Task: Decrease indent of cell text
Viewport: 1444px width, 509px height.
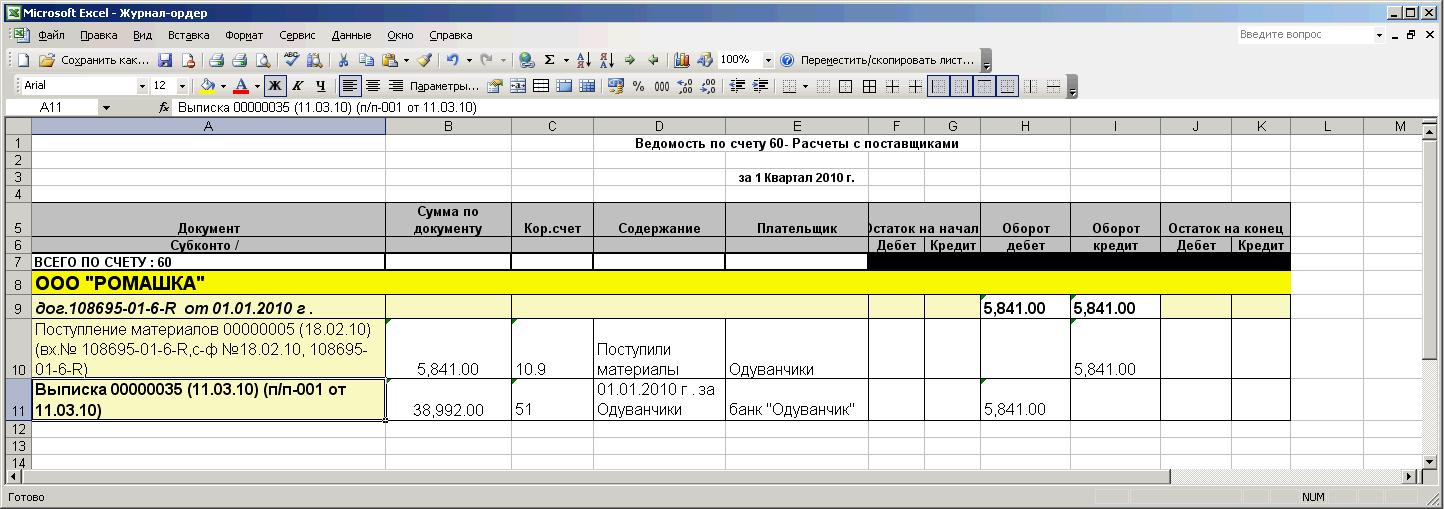Action: pos(737,86)
